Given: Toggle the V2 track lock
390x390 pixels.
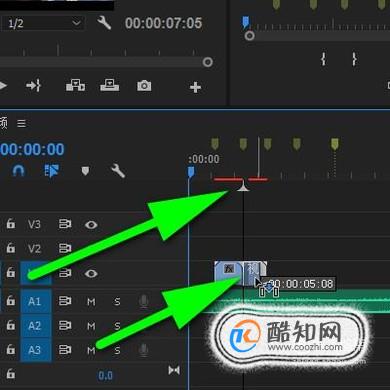Looking at the screenshot, I should [11, 248].
